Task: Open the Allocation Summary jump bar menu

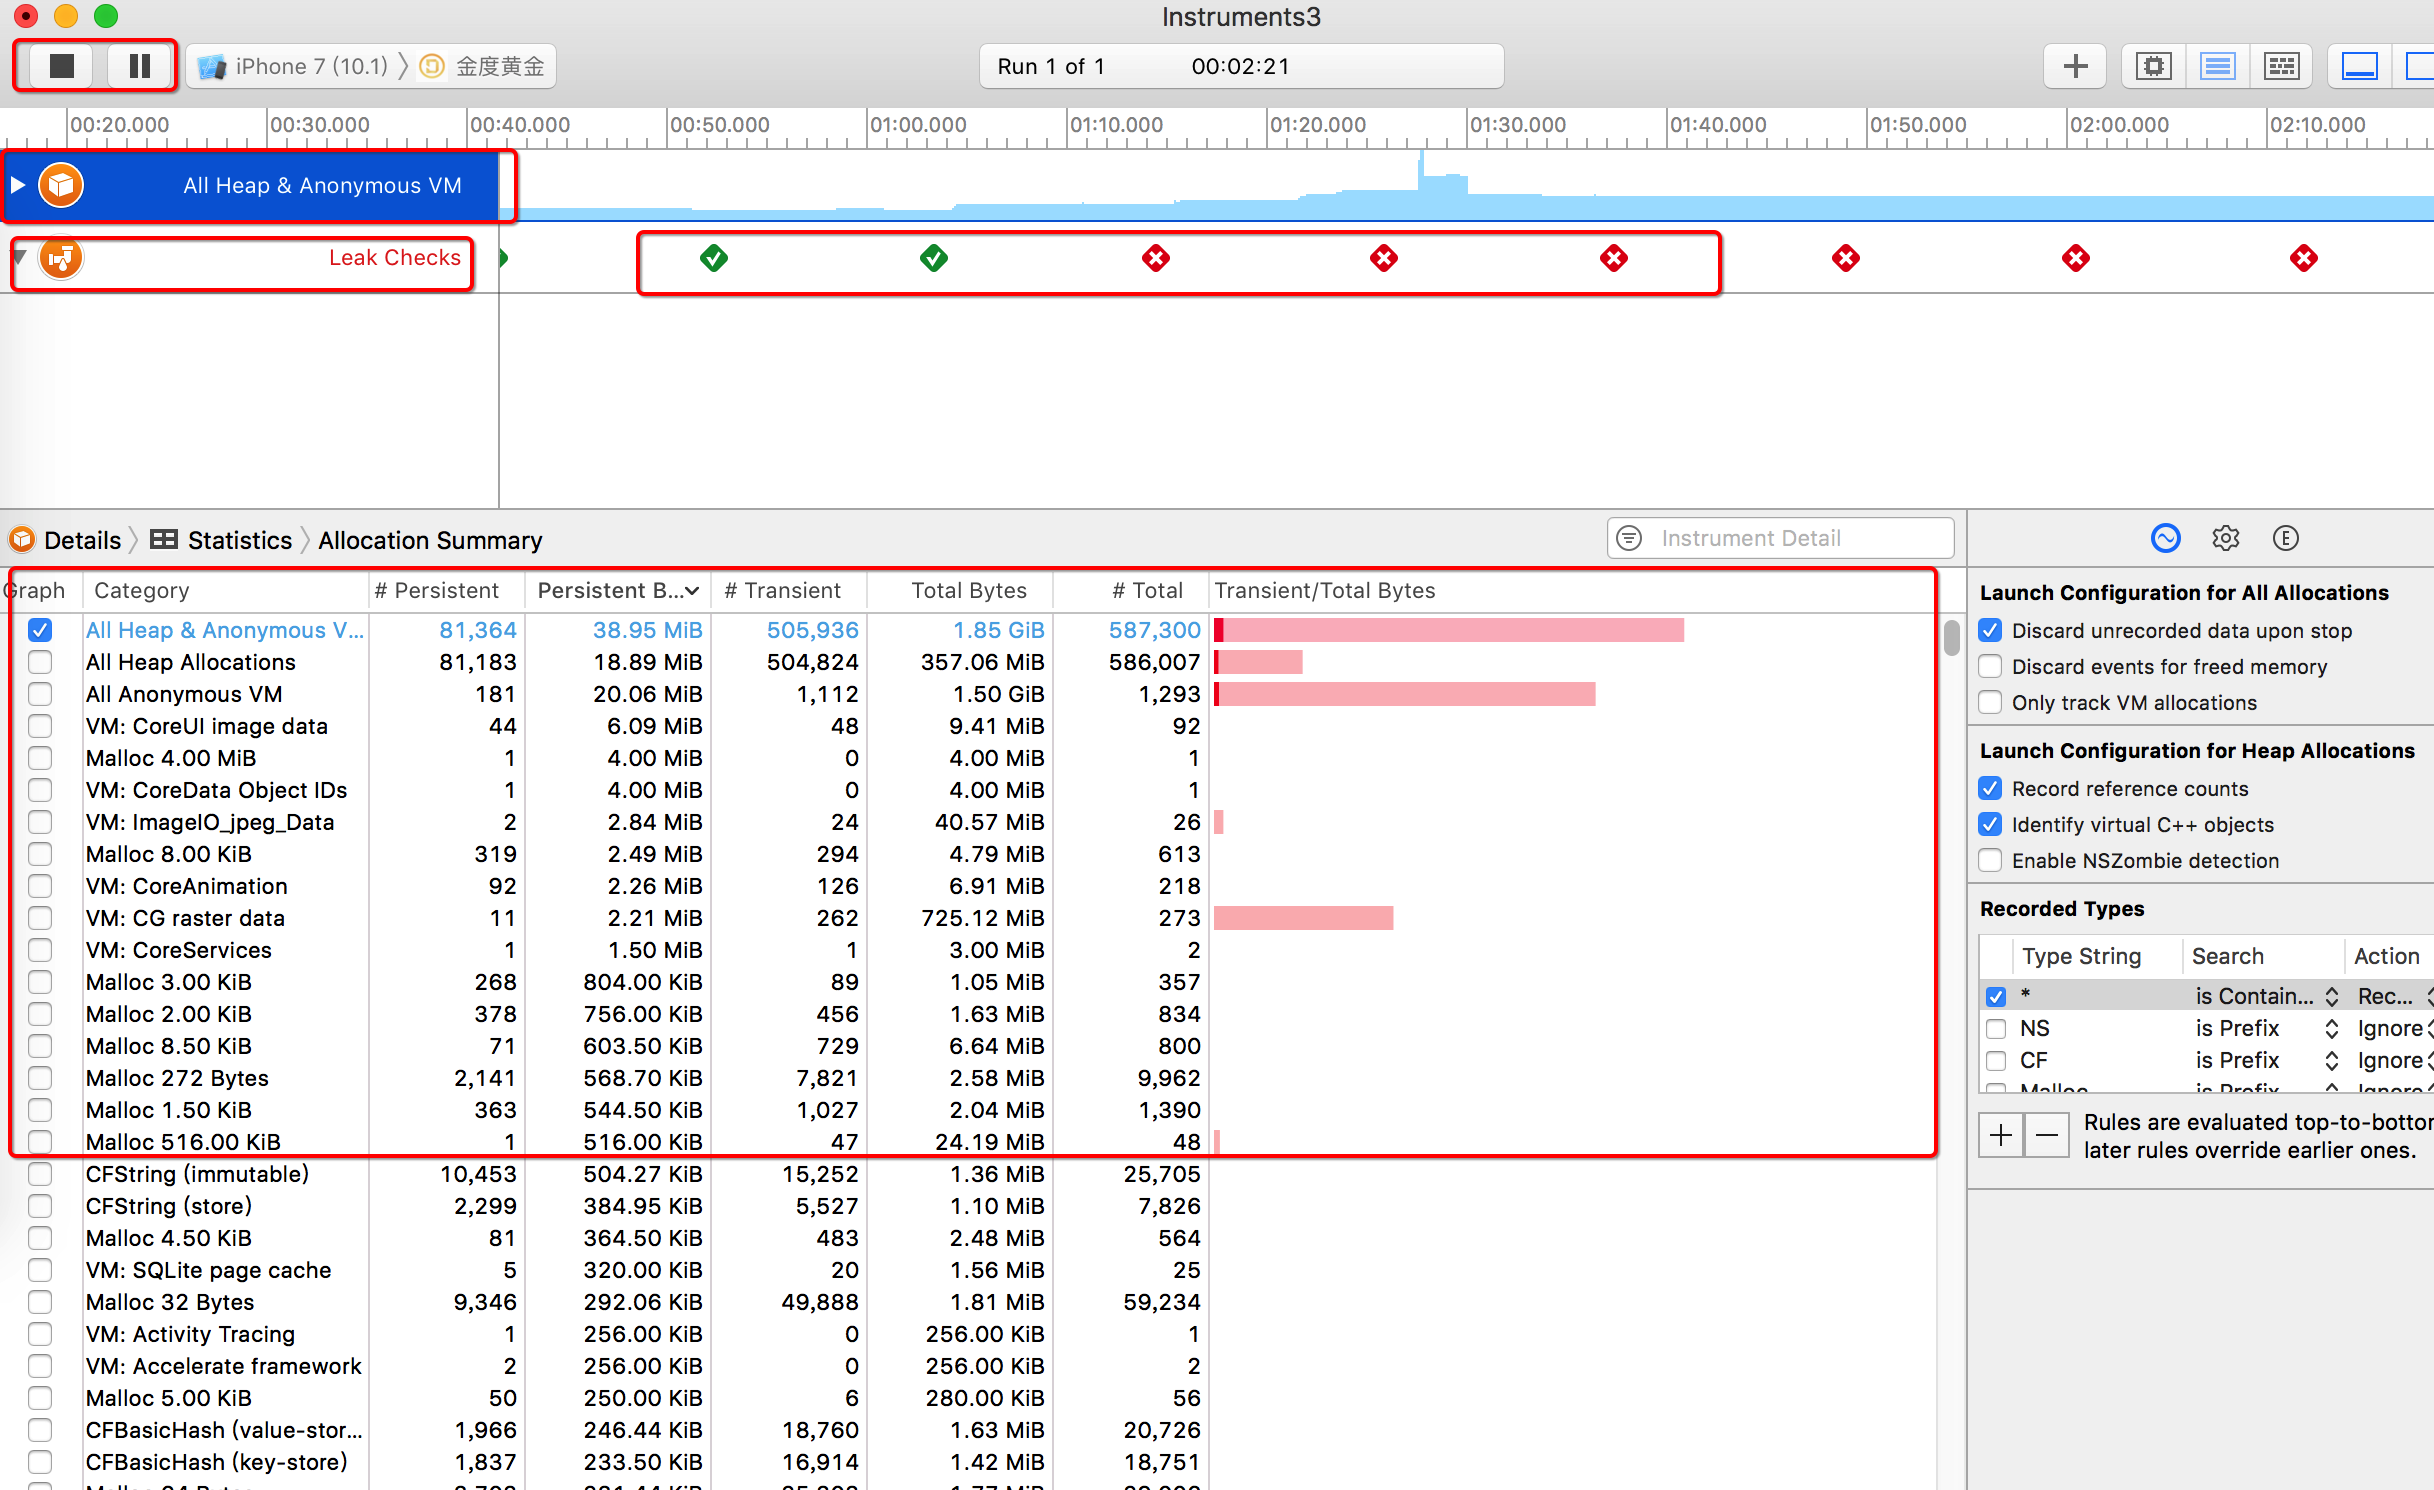Action: tap(430, 540)
